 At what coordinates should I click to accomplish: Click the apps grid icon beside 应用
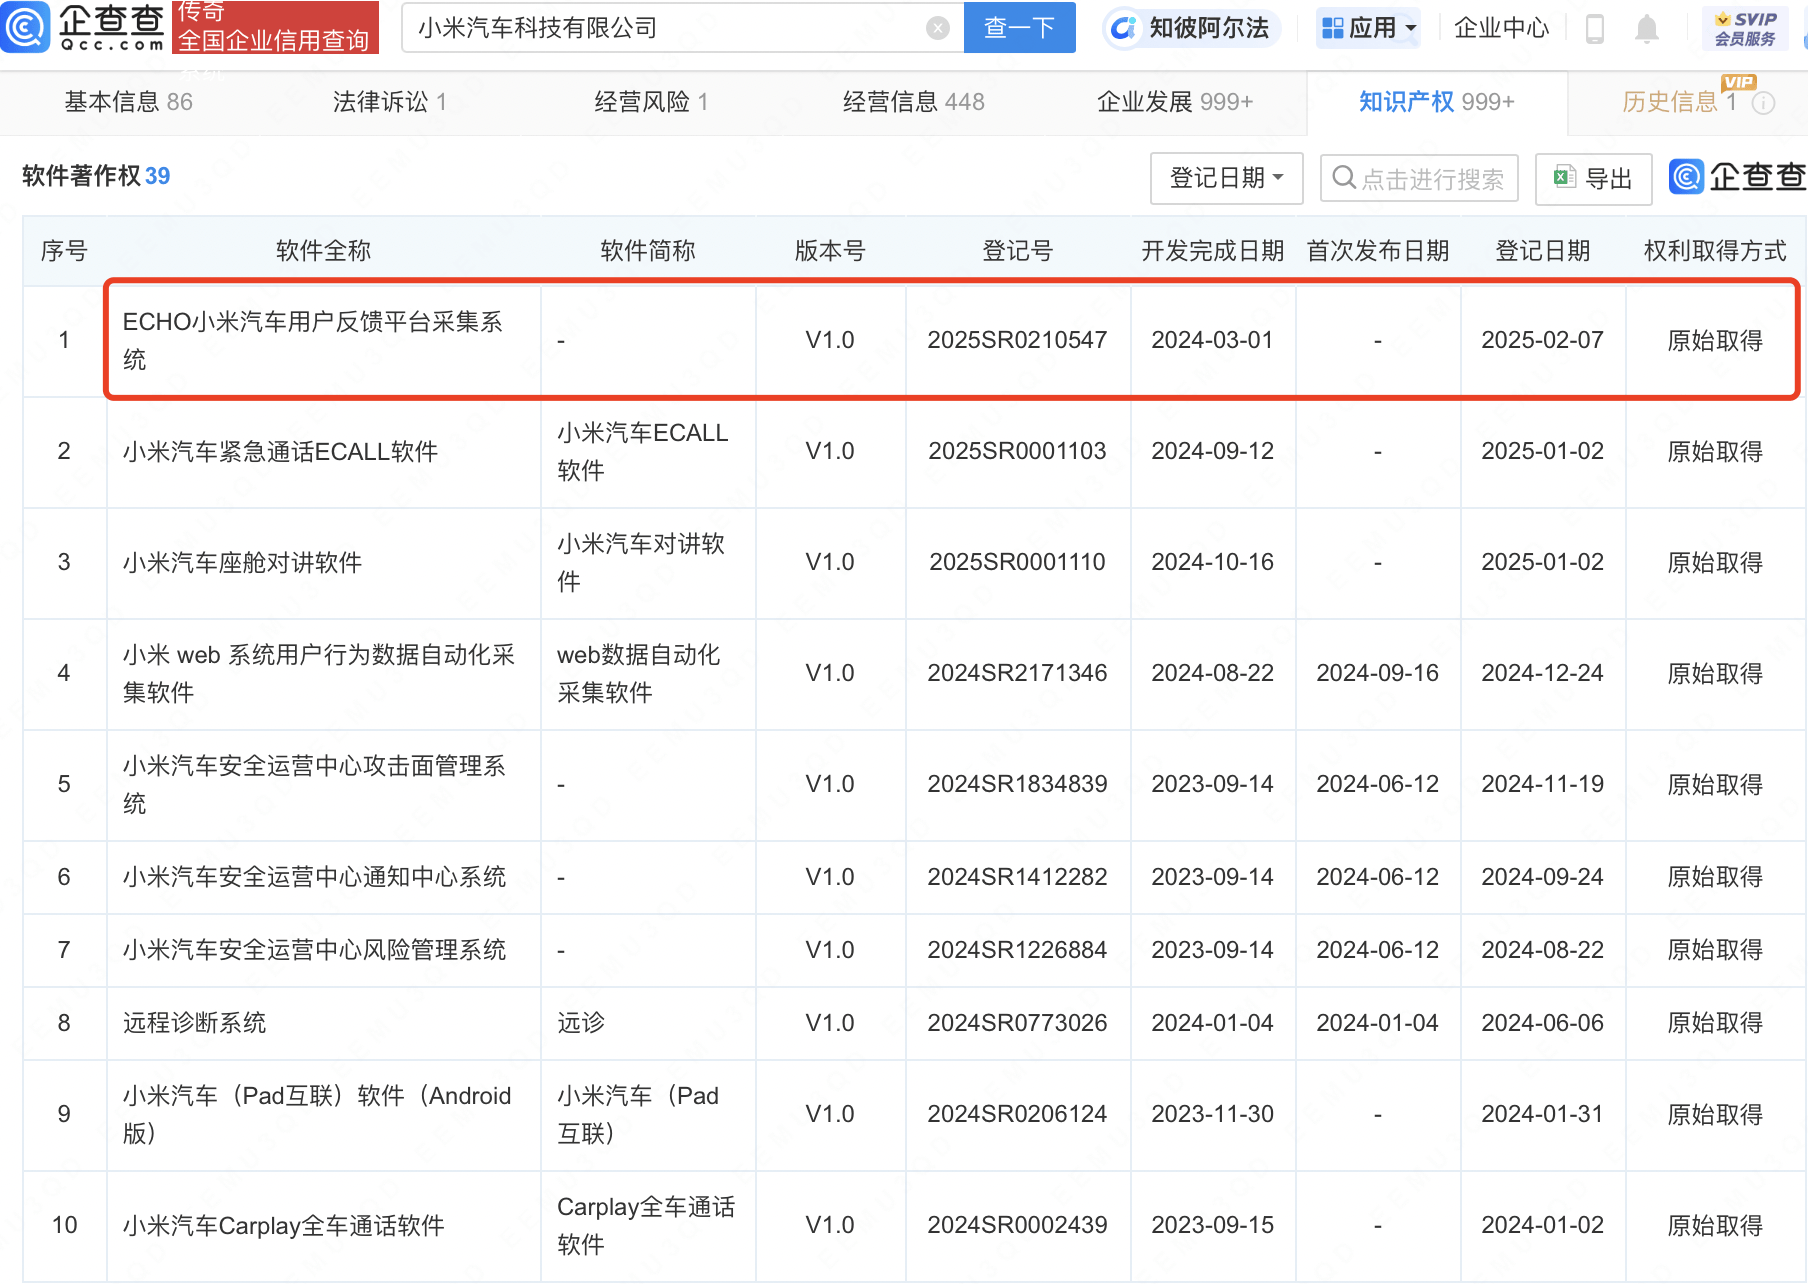[x=1332, y=28]
